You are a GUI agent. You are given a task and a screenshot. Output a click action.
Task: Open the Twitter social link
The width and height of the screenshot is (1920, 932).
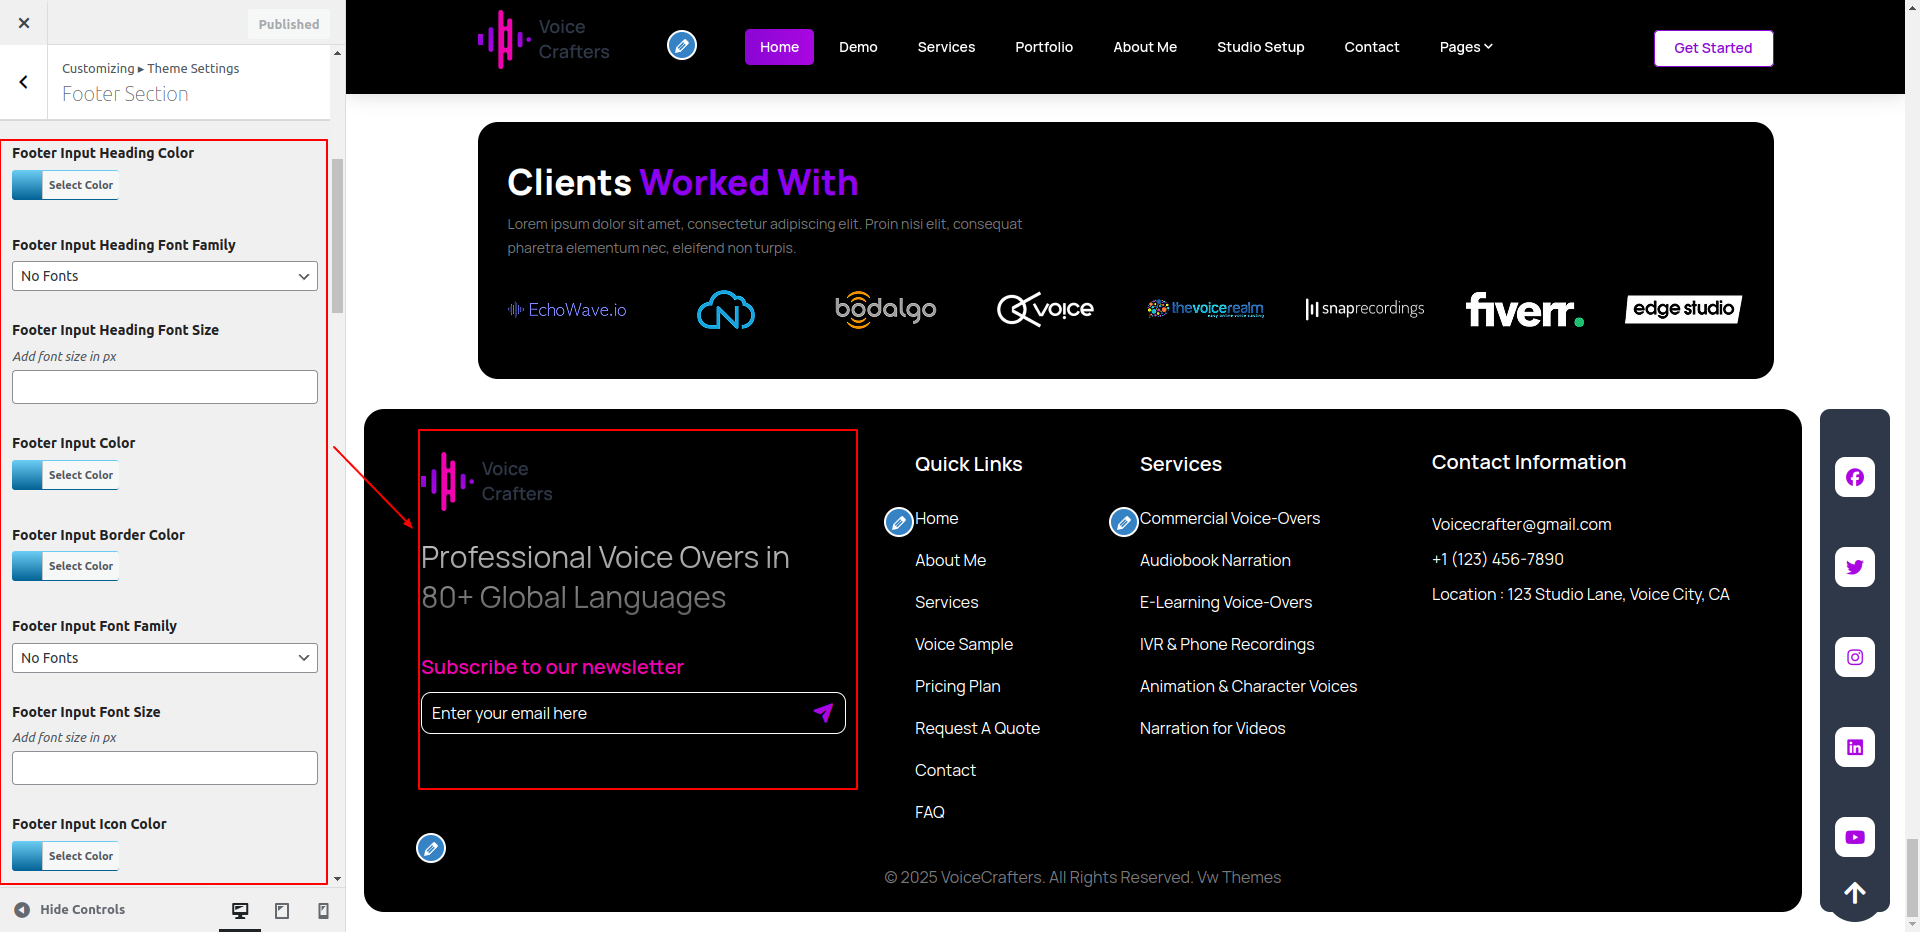tap(1854, 567)
